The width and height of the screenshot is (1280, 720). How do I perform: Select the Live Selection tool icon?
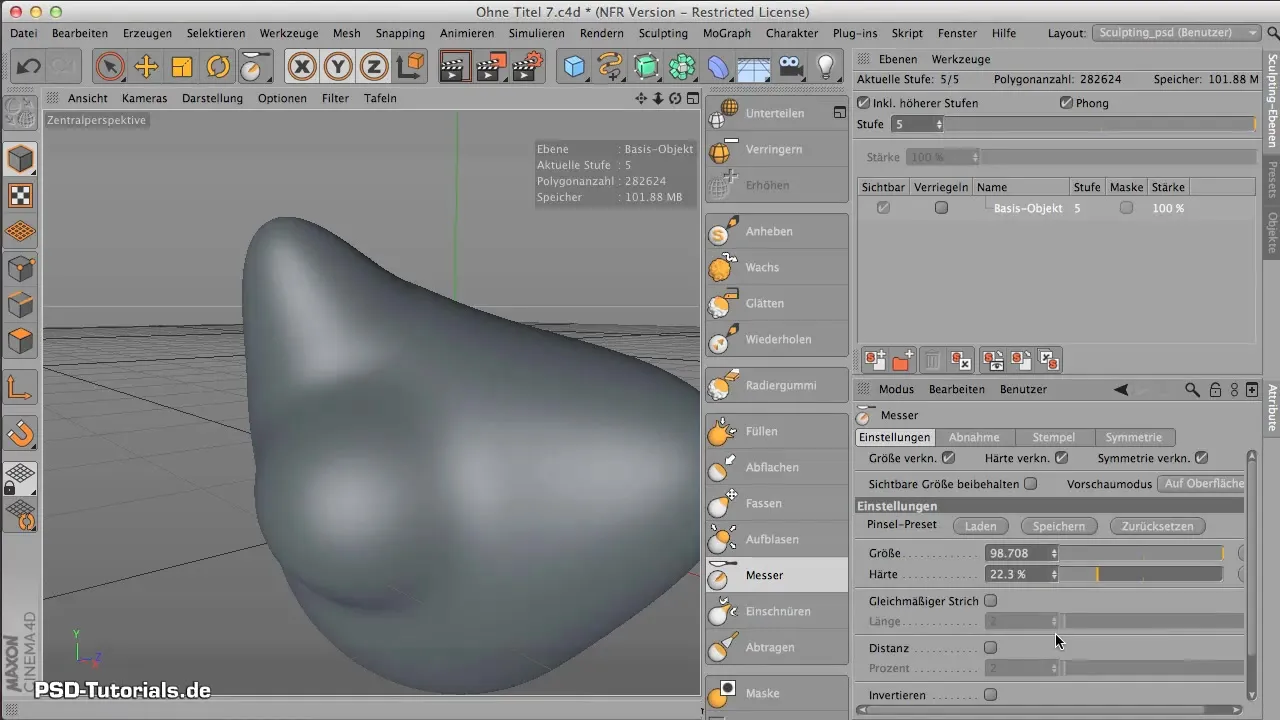click(x=110, y=67)
